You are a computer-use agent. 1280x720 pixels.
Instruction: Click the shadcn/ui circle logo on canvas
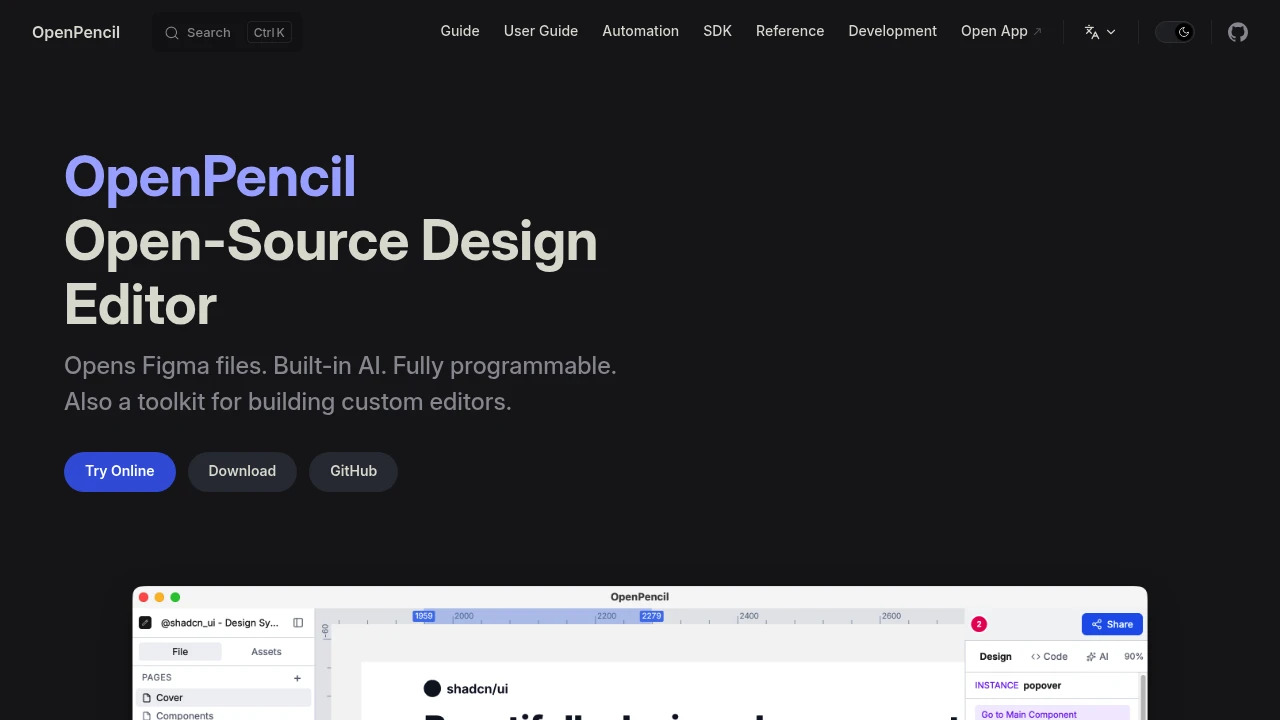click(x=432, y=688)
